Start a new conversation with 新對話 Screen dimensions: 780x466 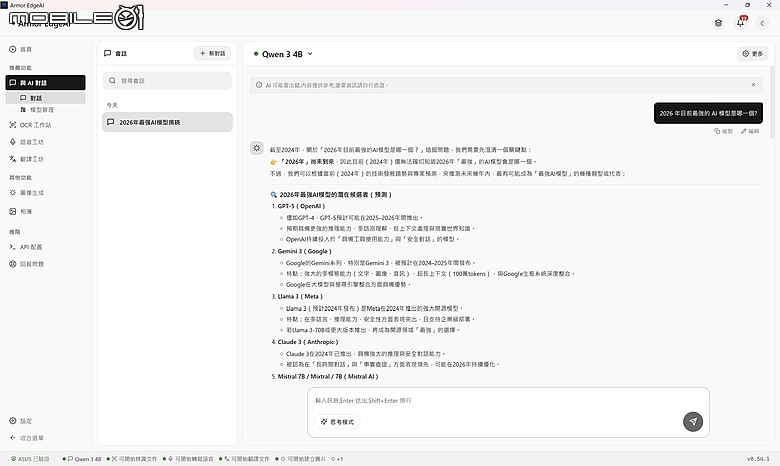[212, 53]
